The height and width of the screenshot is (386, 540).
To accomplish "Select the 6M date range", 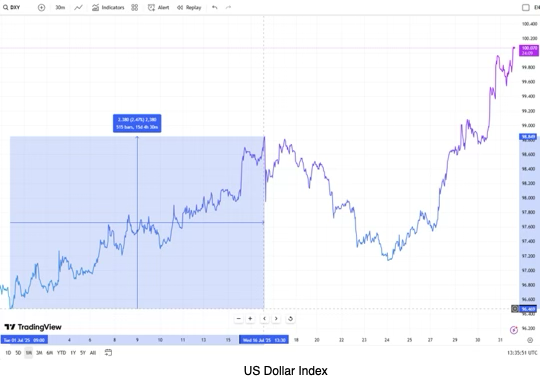I will click(x=50, y=353).
